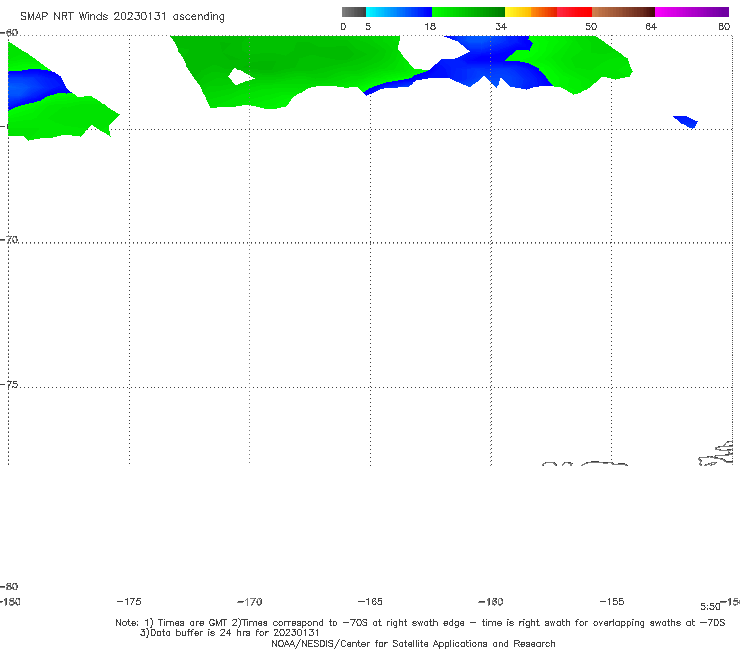Click the NOAA/NESDIS Center for Satellite Applications credit
740x650 pixels.
click(413, 644)
